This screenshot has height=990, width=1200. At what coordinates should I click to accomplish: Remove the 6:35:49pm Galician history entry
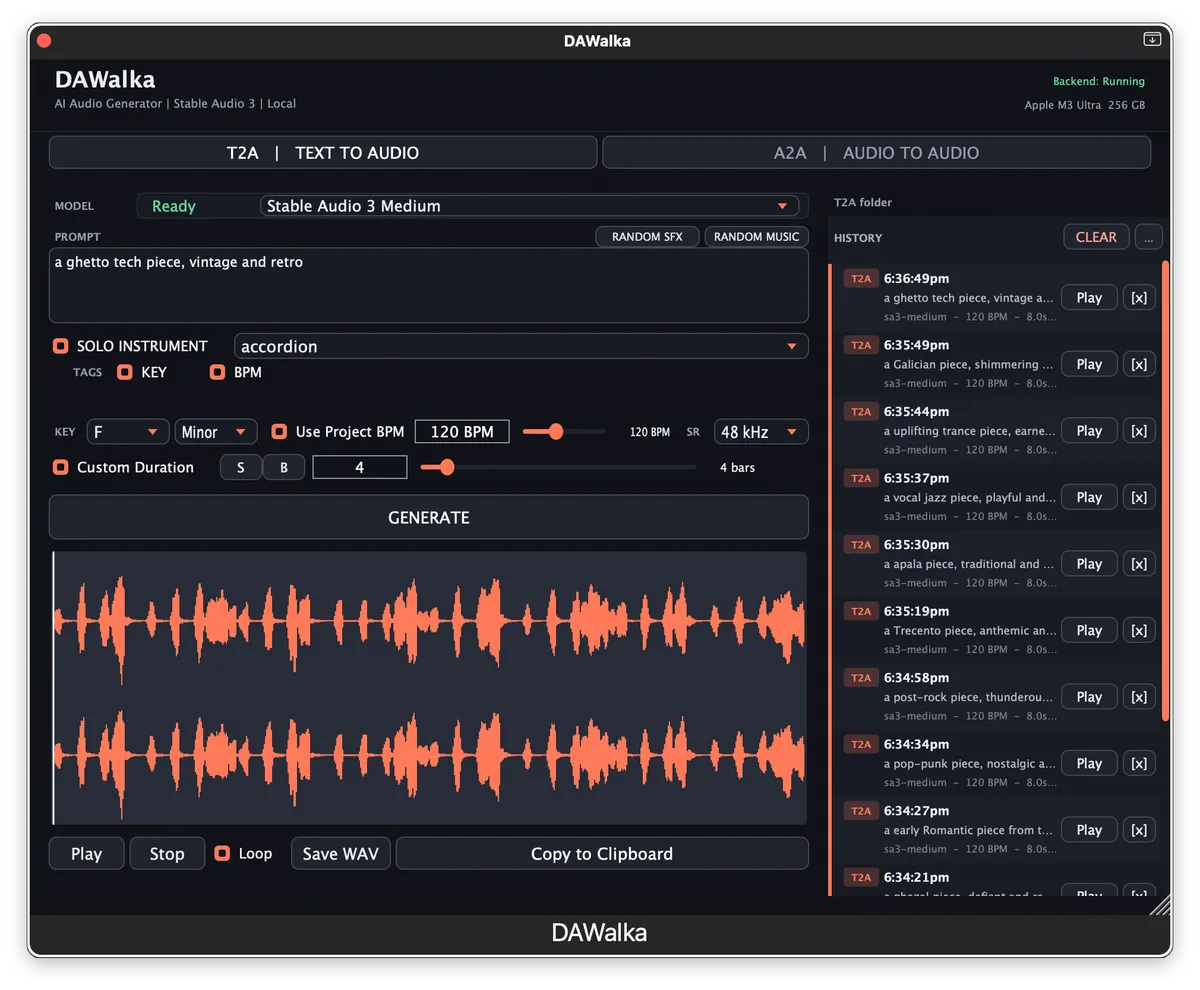coord(1139,364)
